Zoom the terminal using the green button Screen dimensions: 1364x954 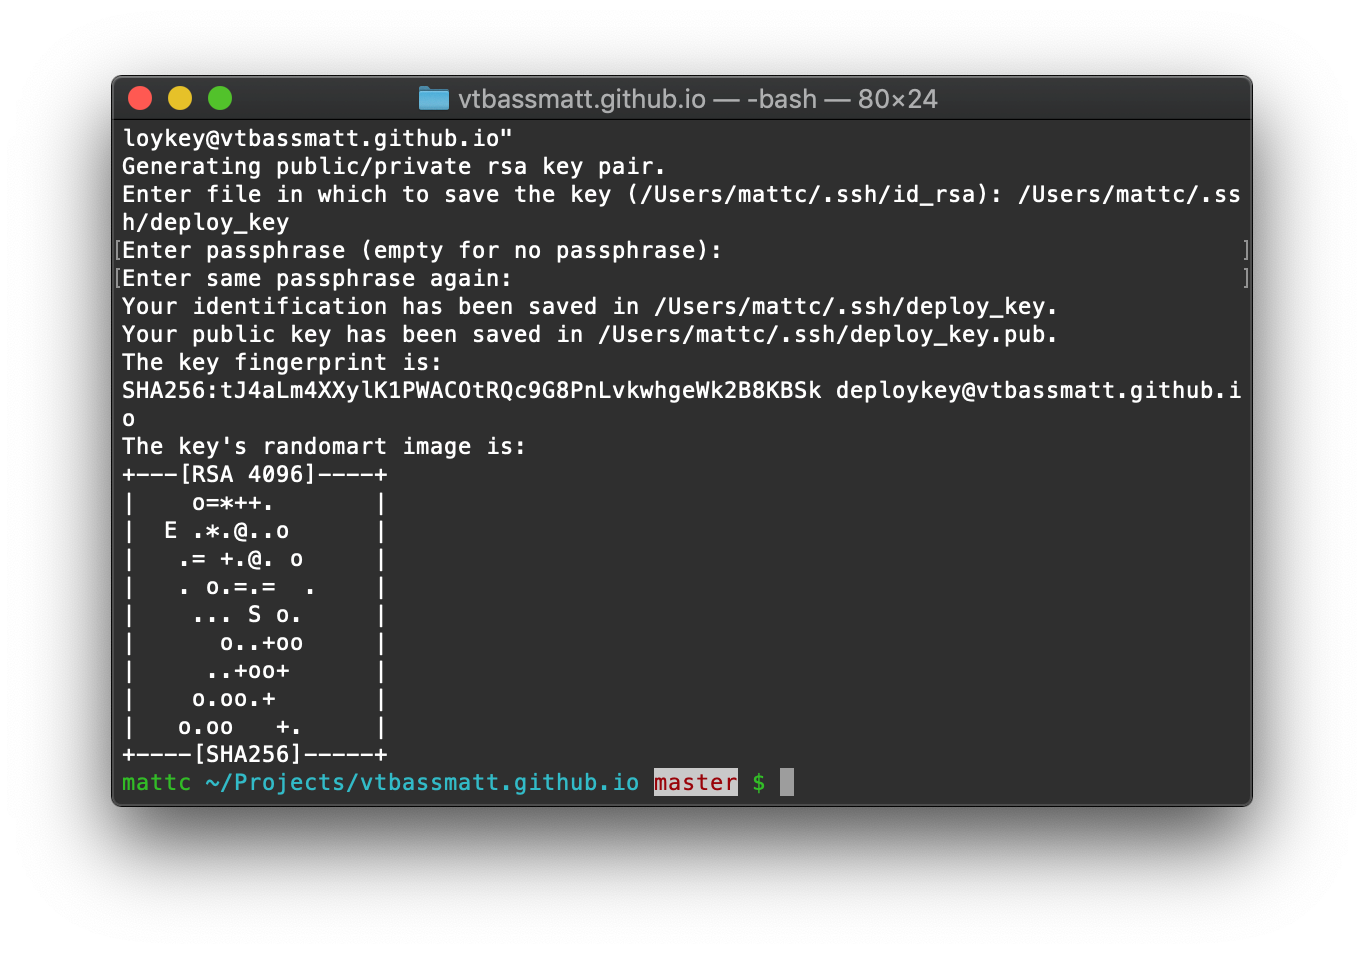[220, 98]
